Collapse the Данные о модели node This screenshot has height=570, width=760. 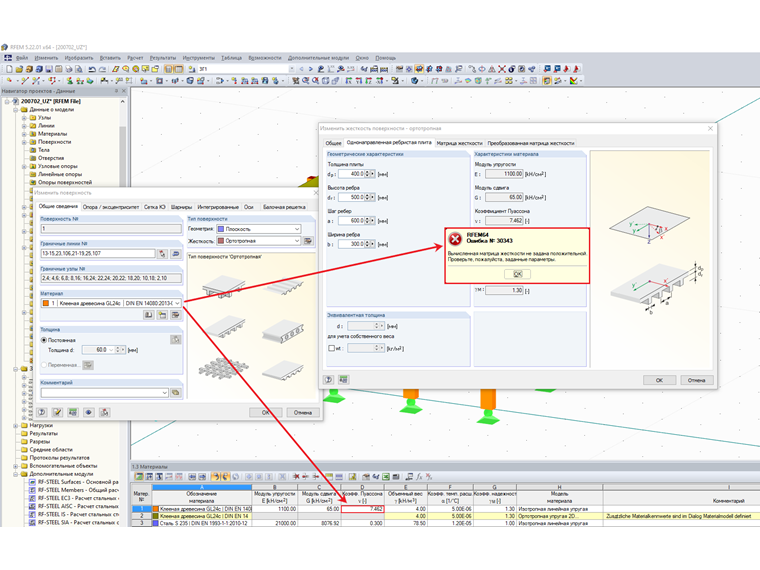click(x=16, y=110)
